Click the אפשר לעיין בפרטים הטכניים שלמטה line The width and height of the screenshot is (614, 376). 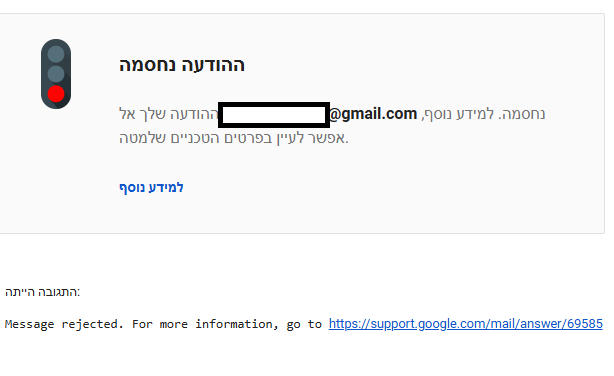pos(234,138)
